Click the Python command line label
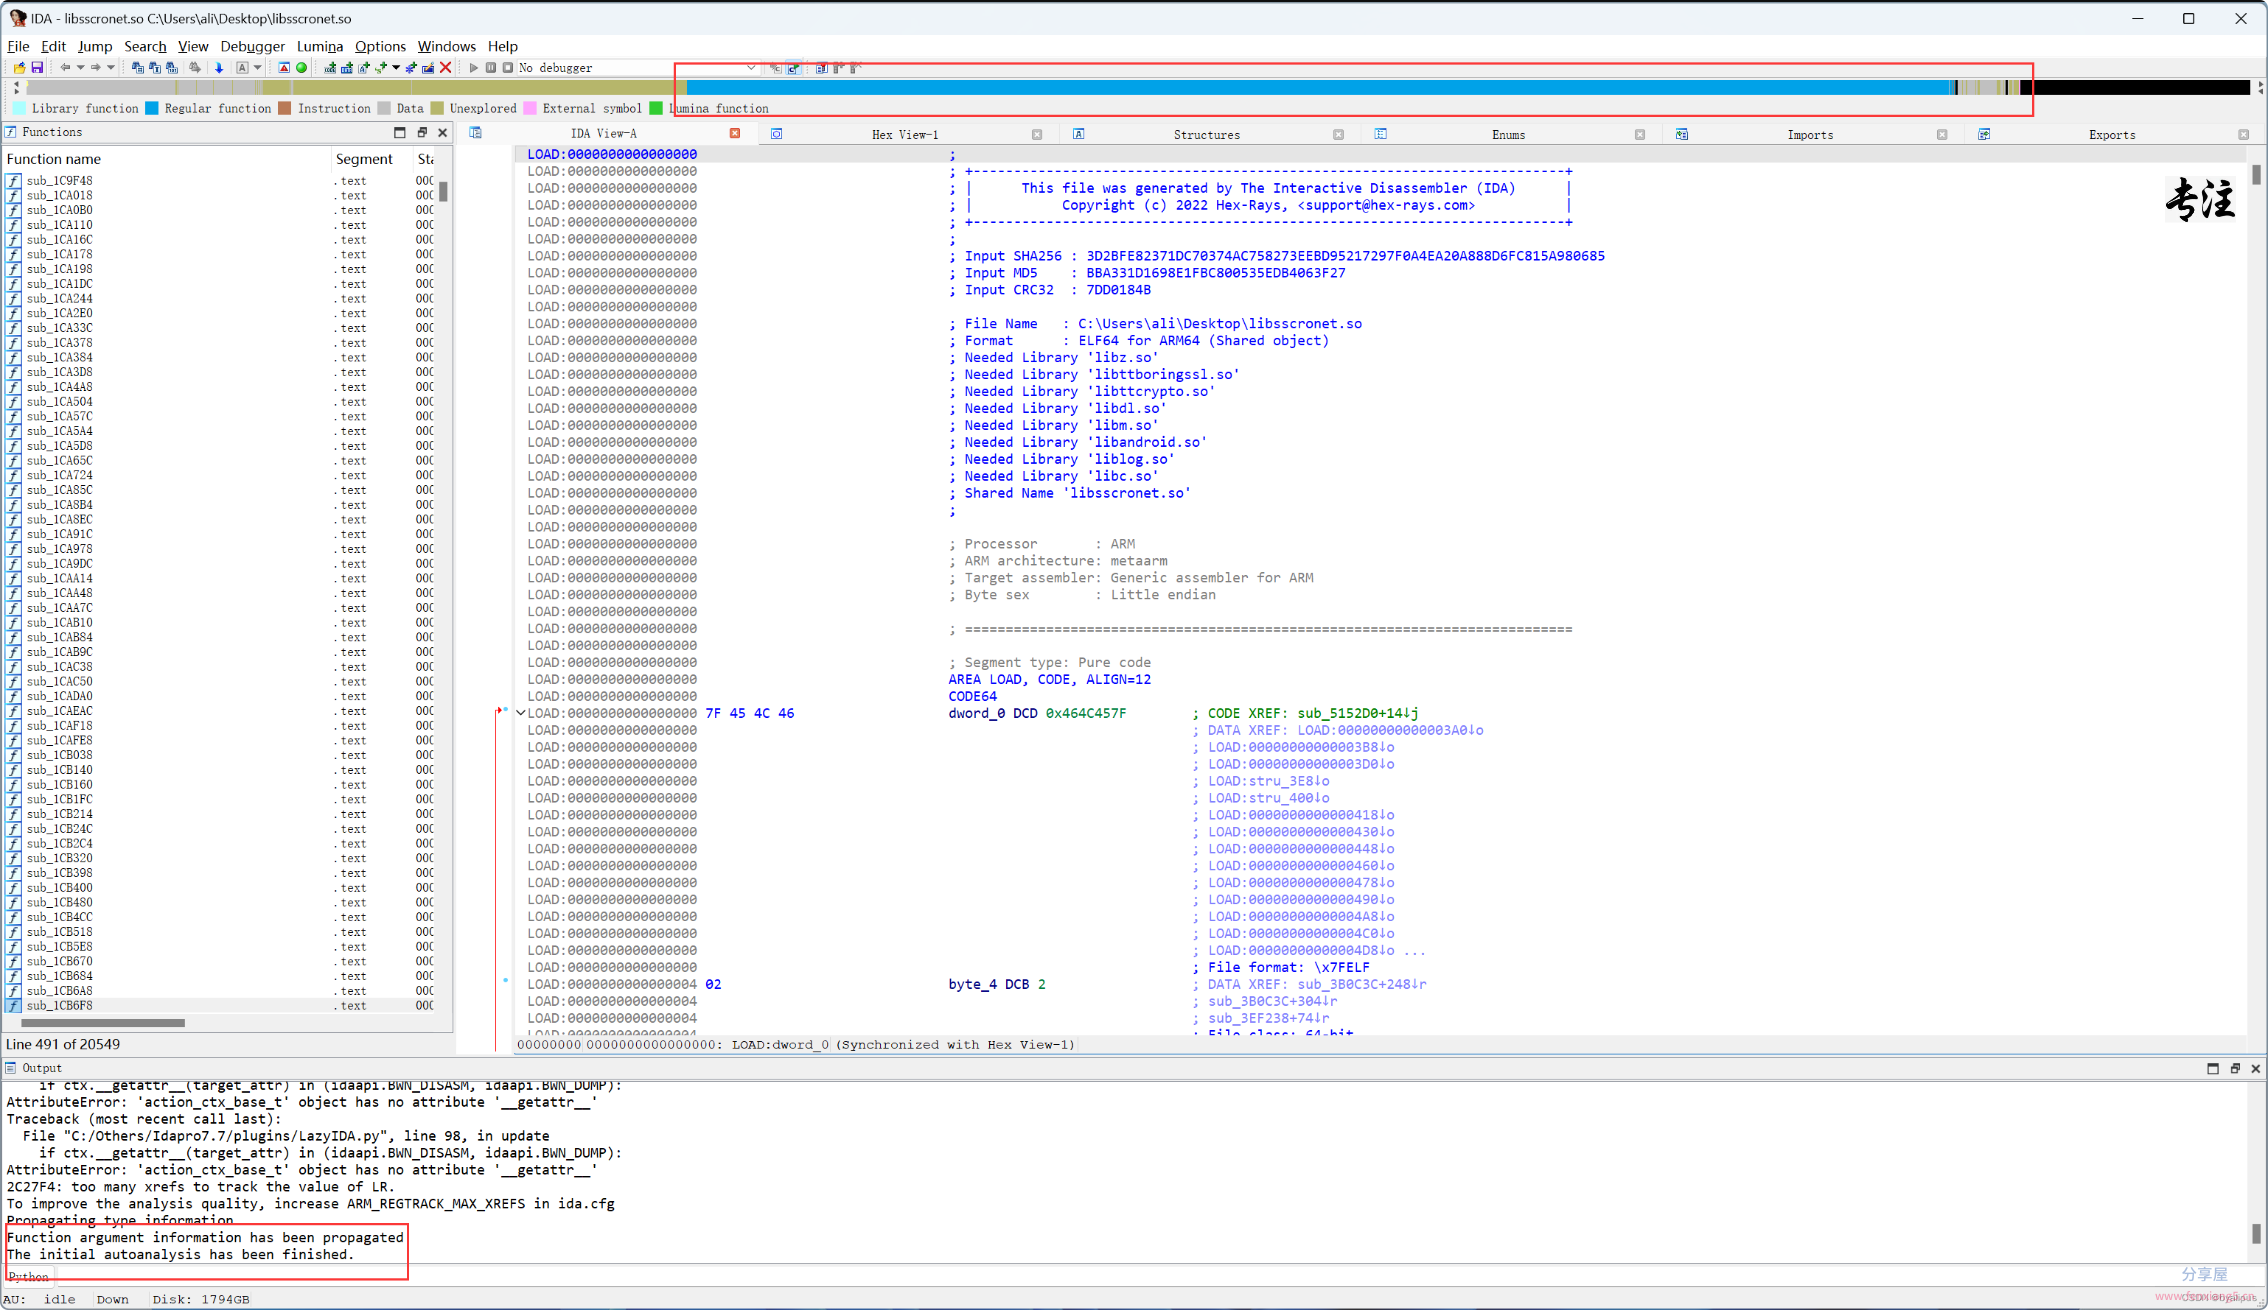The width and height of the screenshot is (2268, 1310). [28, 1277]
